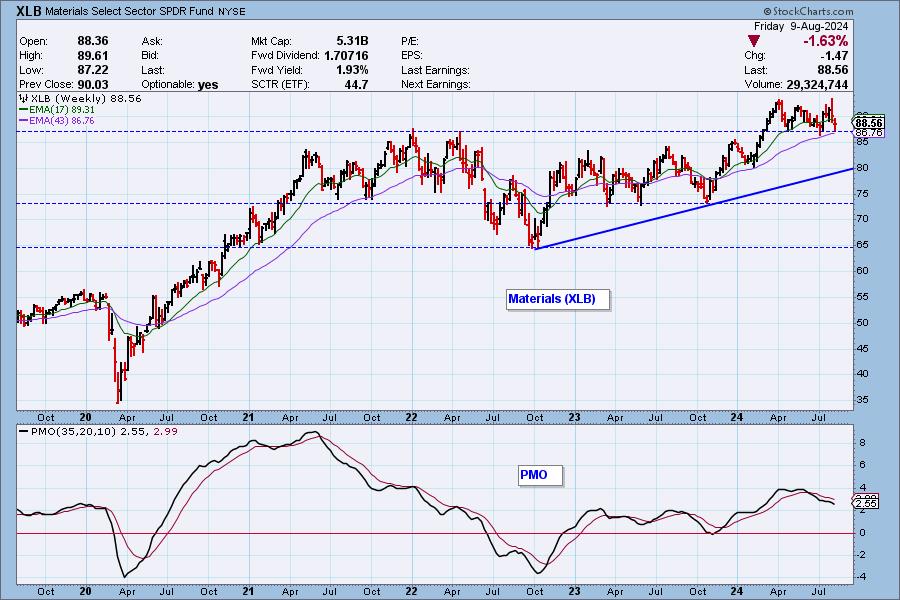Screen dimensions: 900x600
Task: Click the purple EMA(43) legend line marker
Action: (24, 121)
